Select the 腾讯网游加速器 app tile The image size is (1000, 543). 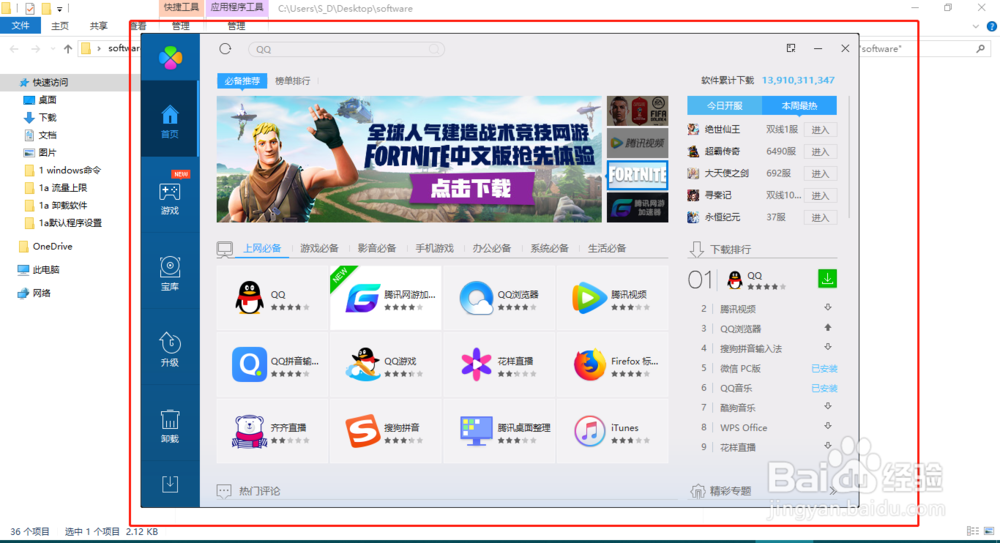pos(385,298)
